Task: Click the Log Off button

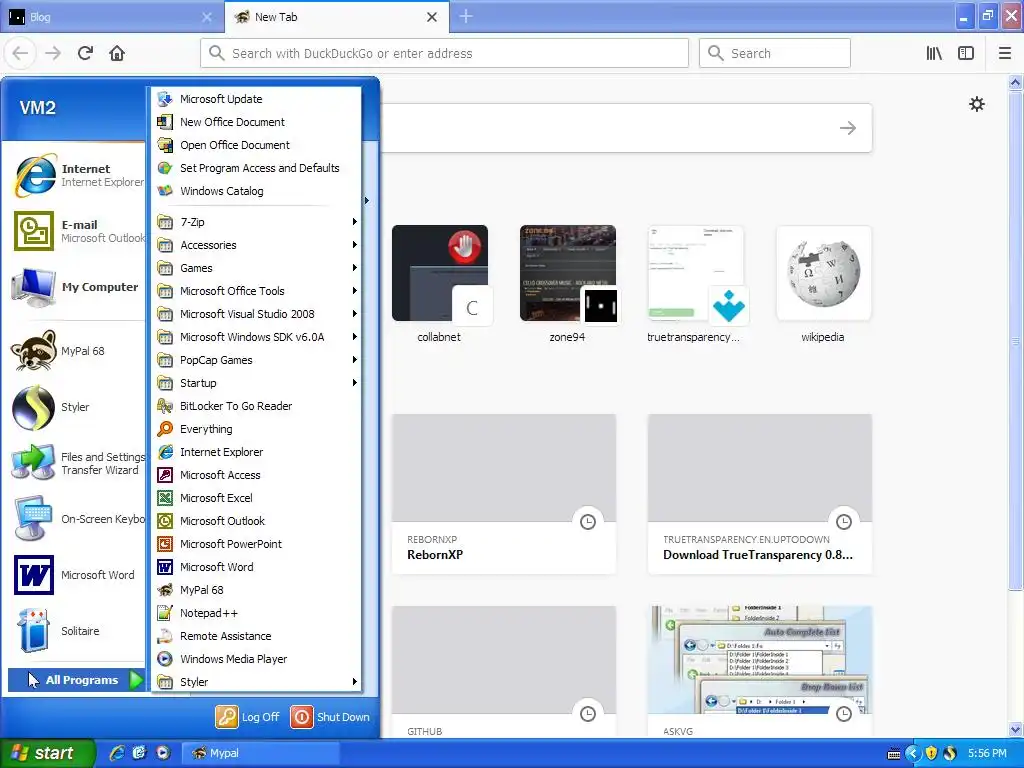Action: (x=248, y=716)
